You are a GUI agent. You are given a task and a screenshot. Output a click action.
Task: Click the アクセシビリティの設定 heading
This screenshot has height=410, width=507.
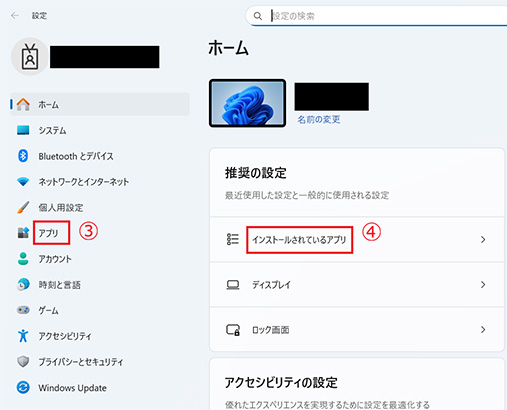click(281, 382)
